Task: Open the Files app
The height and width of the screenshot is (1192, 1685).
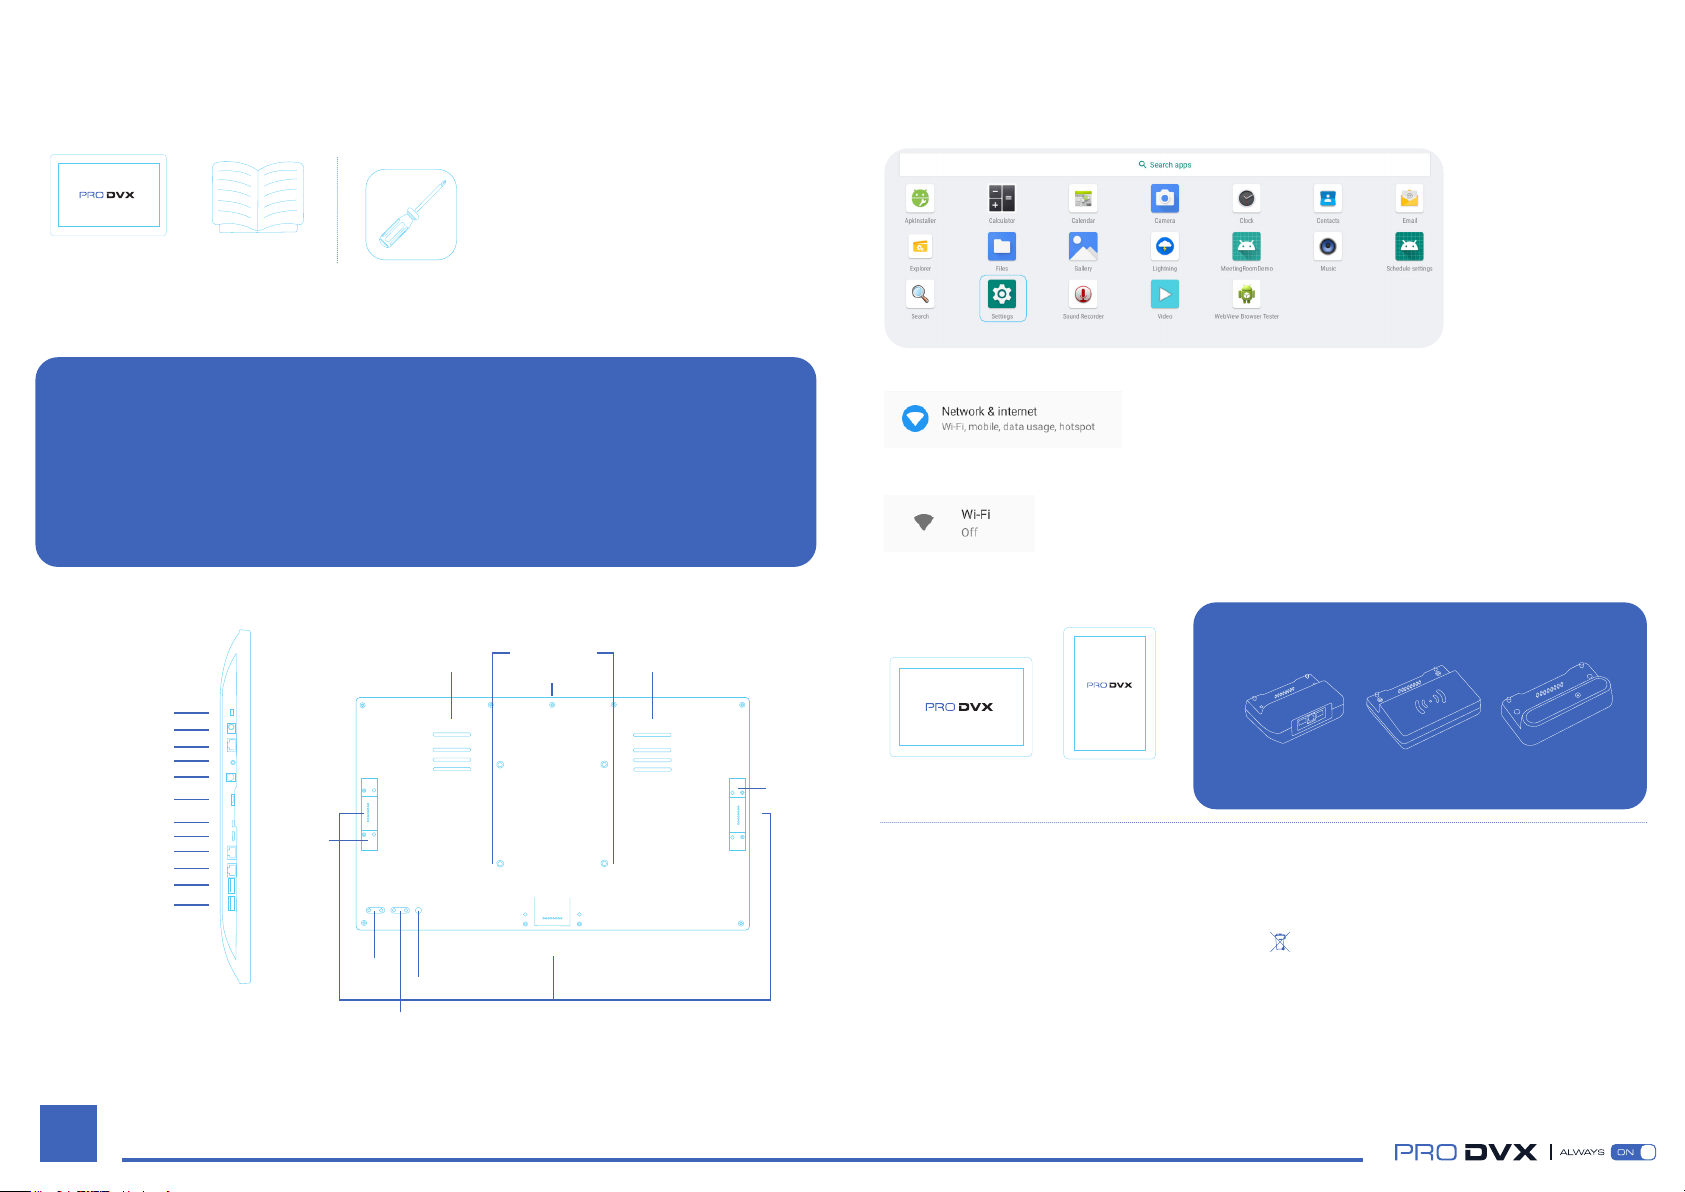Action: [x=1002, y=247]
